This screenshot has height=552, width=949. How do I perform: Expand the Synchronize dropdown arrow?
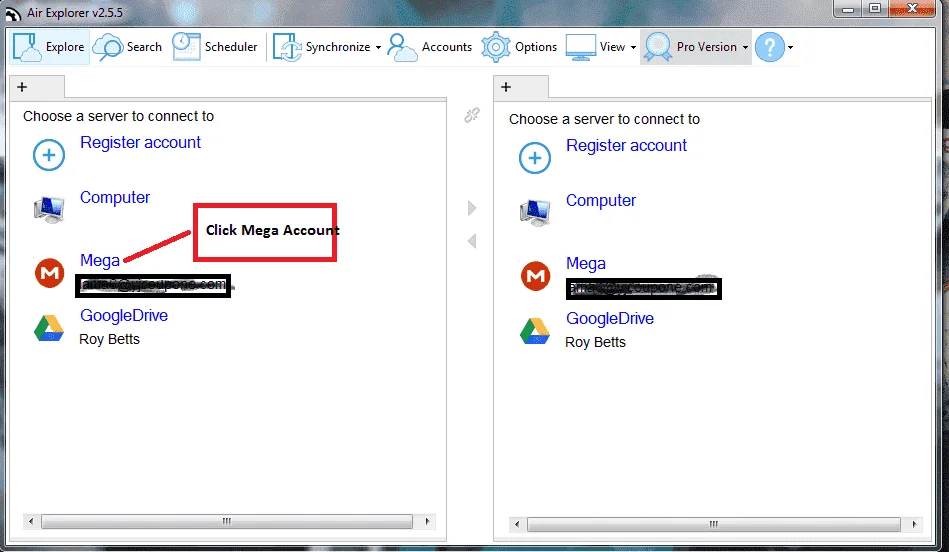pos(378,47)
